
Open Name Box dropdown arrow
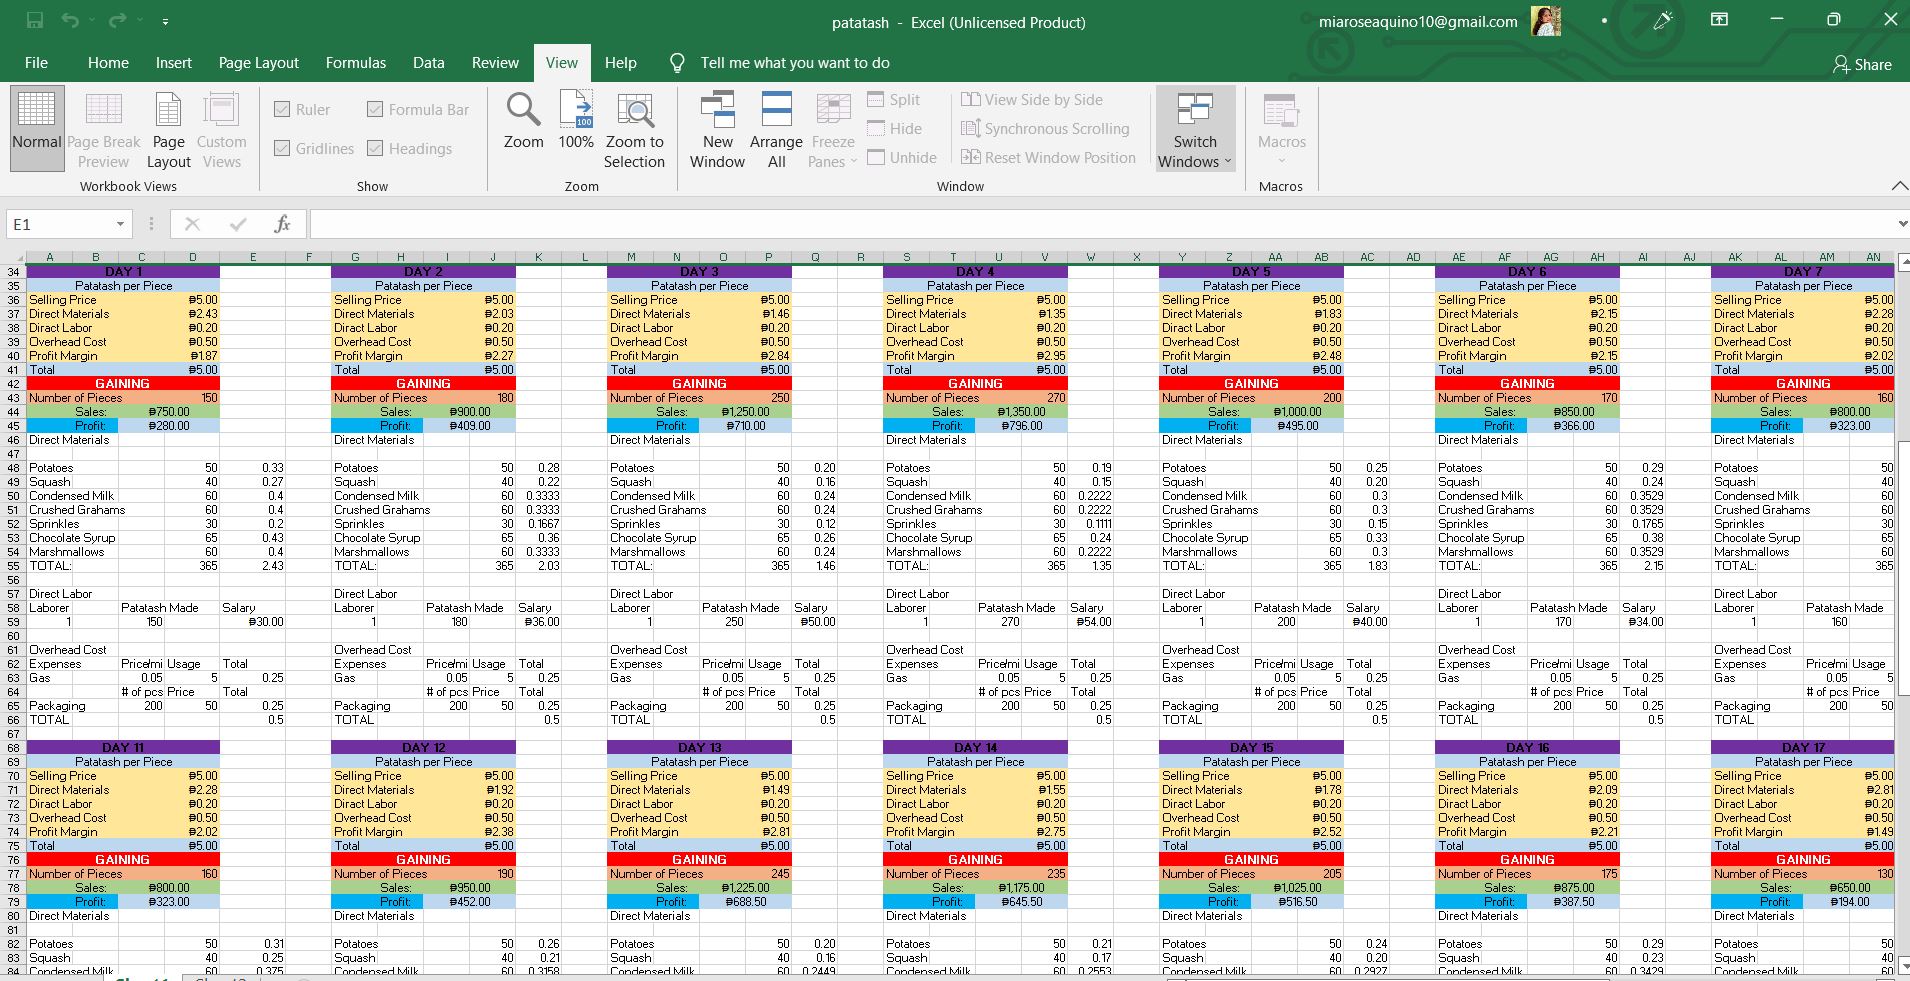coord(120,224)
